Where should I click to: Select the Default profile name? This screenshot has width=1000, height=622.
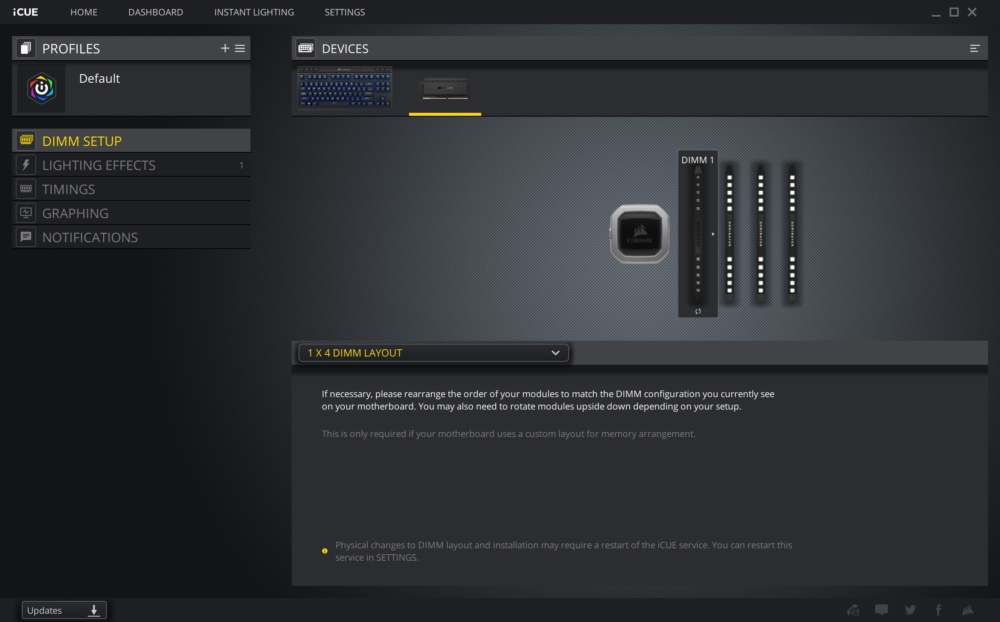pos(99,78)
